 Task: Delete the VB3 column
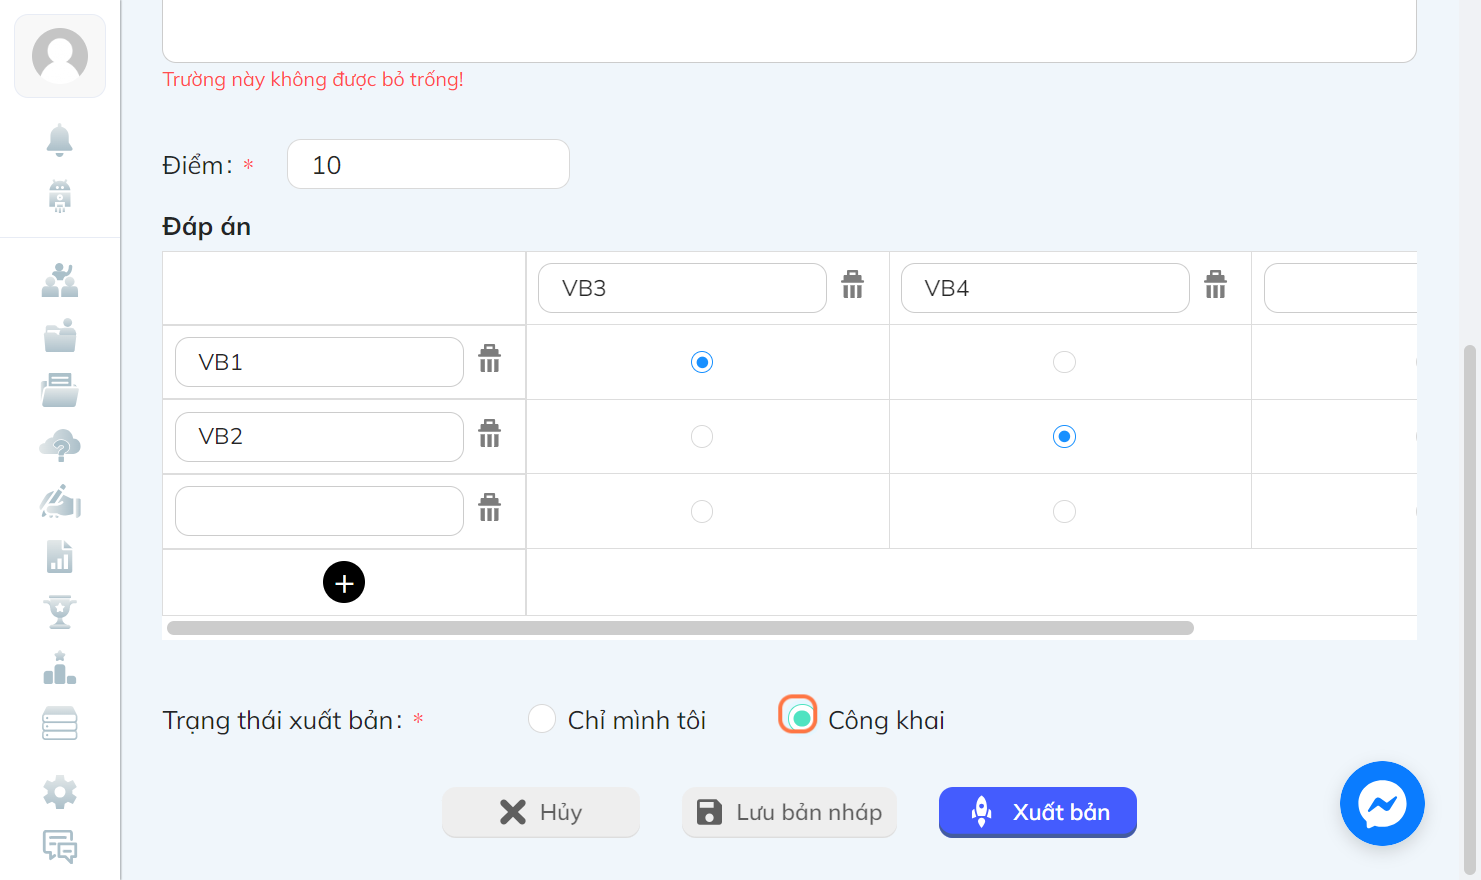[852, 285]
